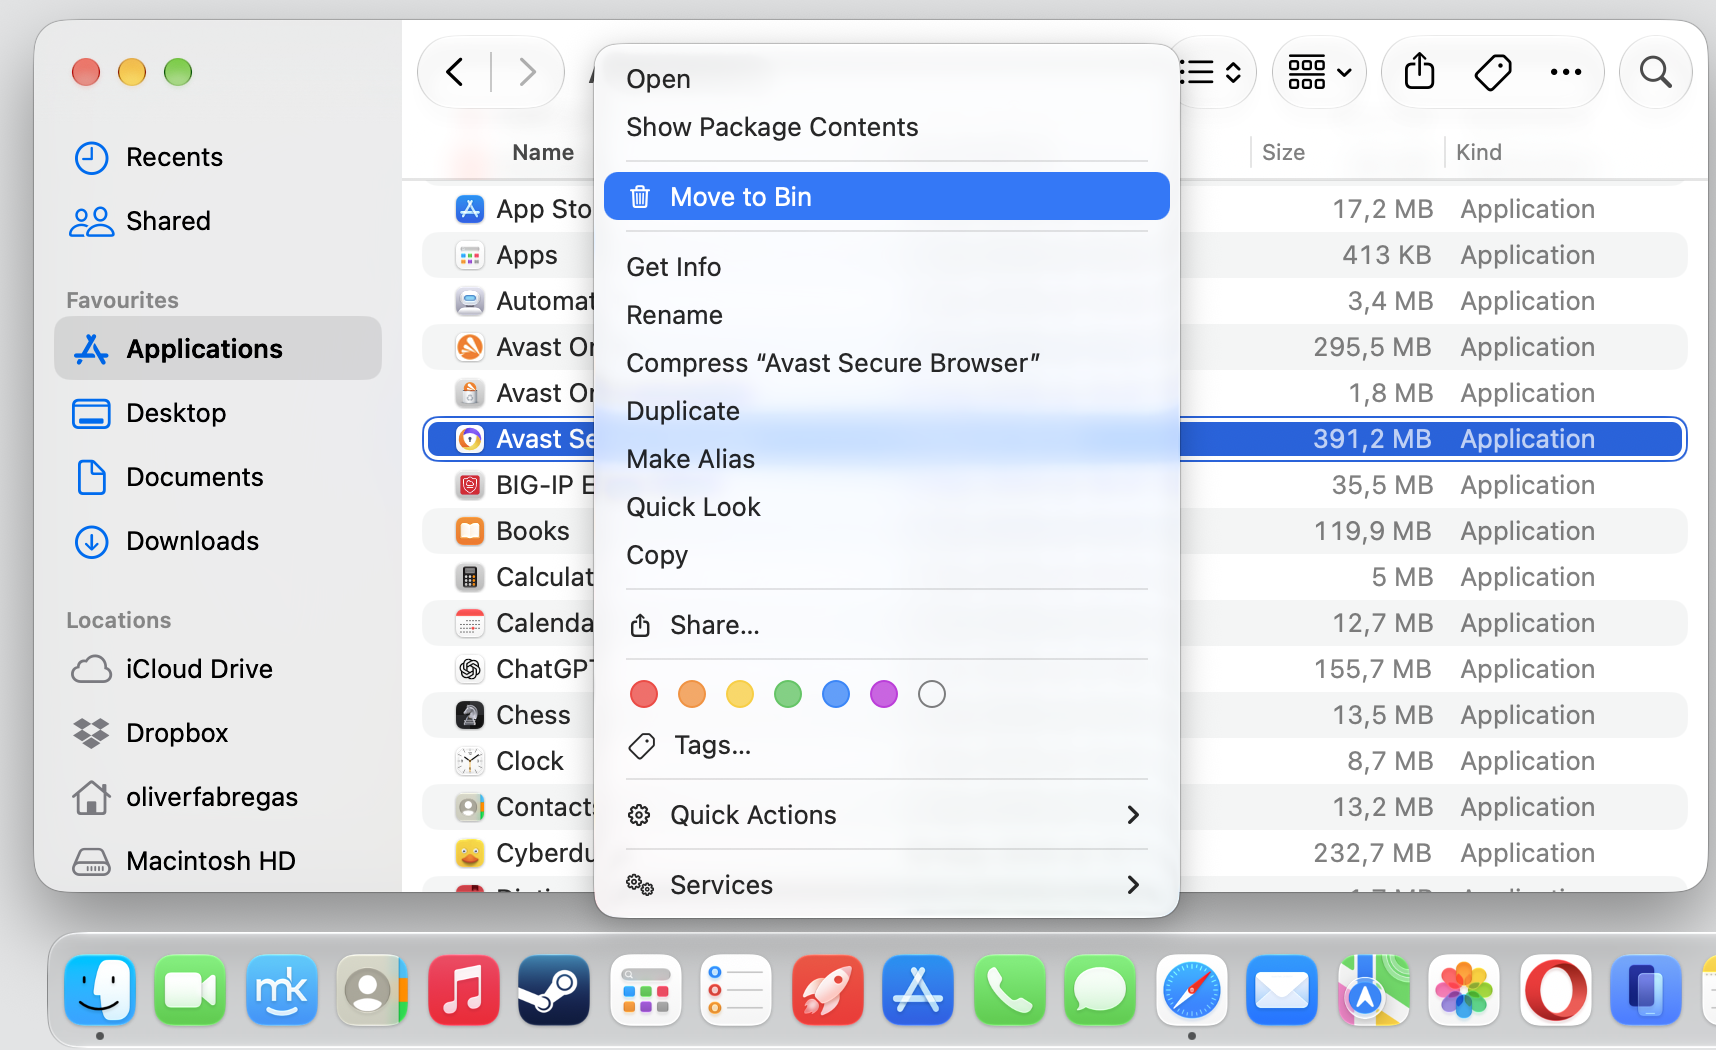Select the Clock app row
1716x1050 pixels.
point(1054,761)
